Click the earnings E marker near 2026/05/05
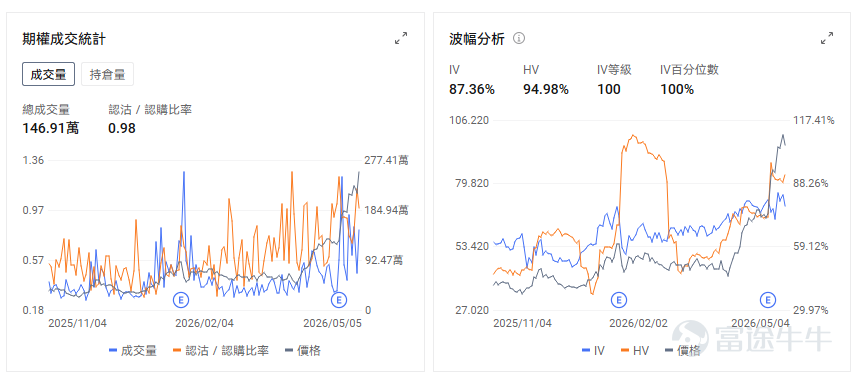This screenshot has width=852, height=375. pos(339,299)
